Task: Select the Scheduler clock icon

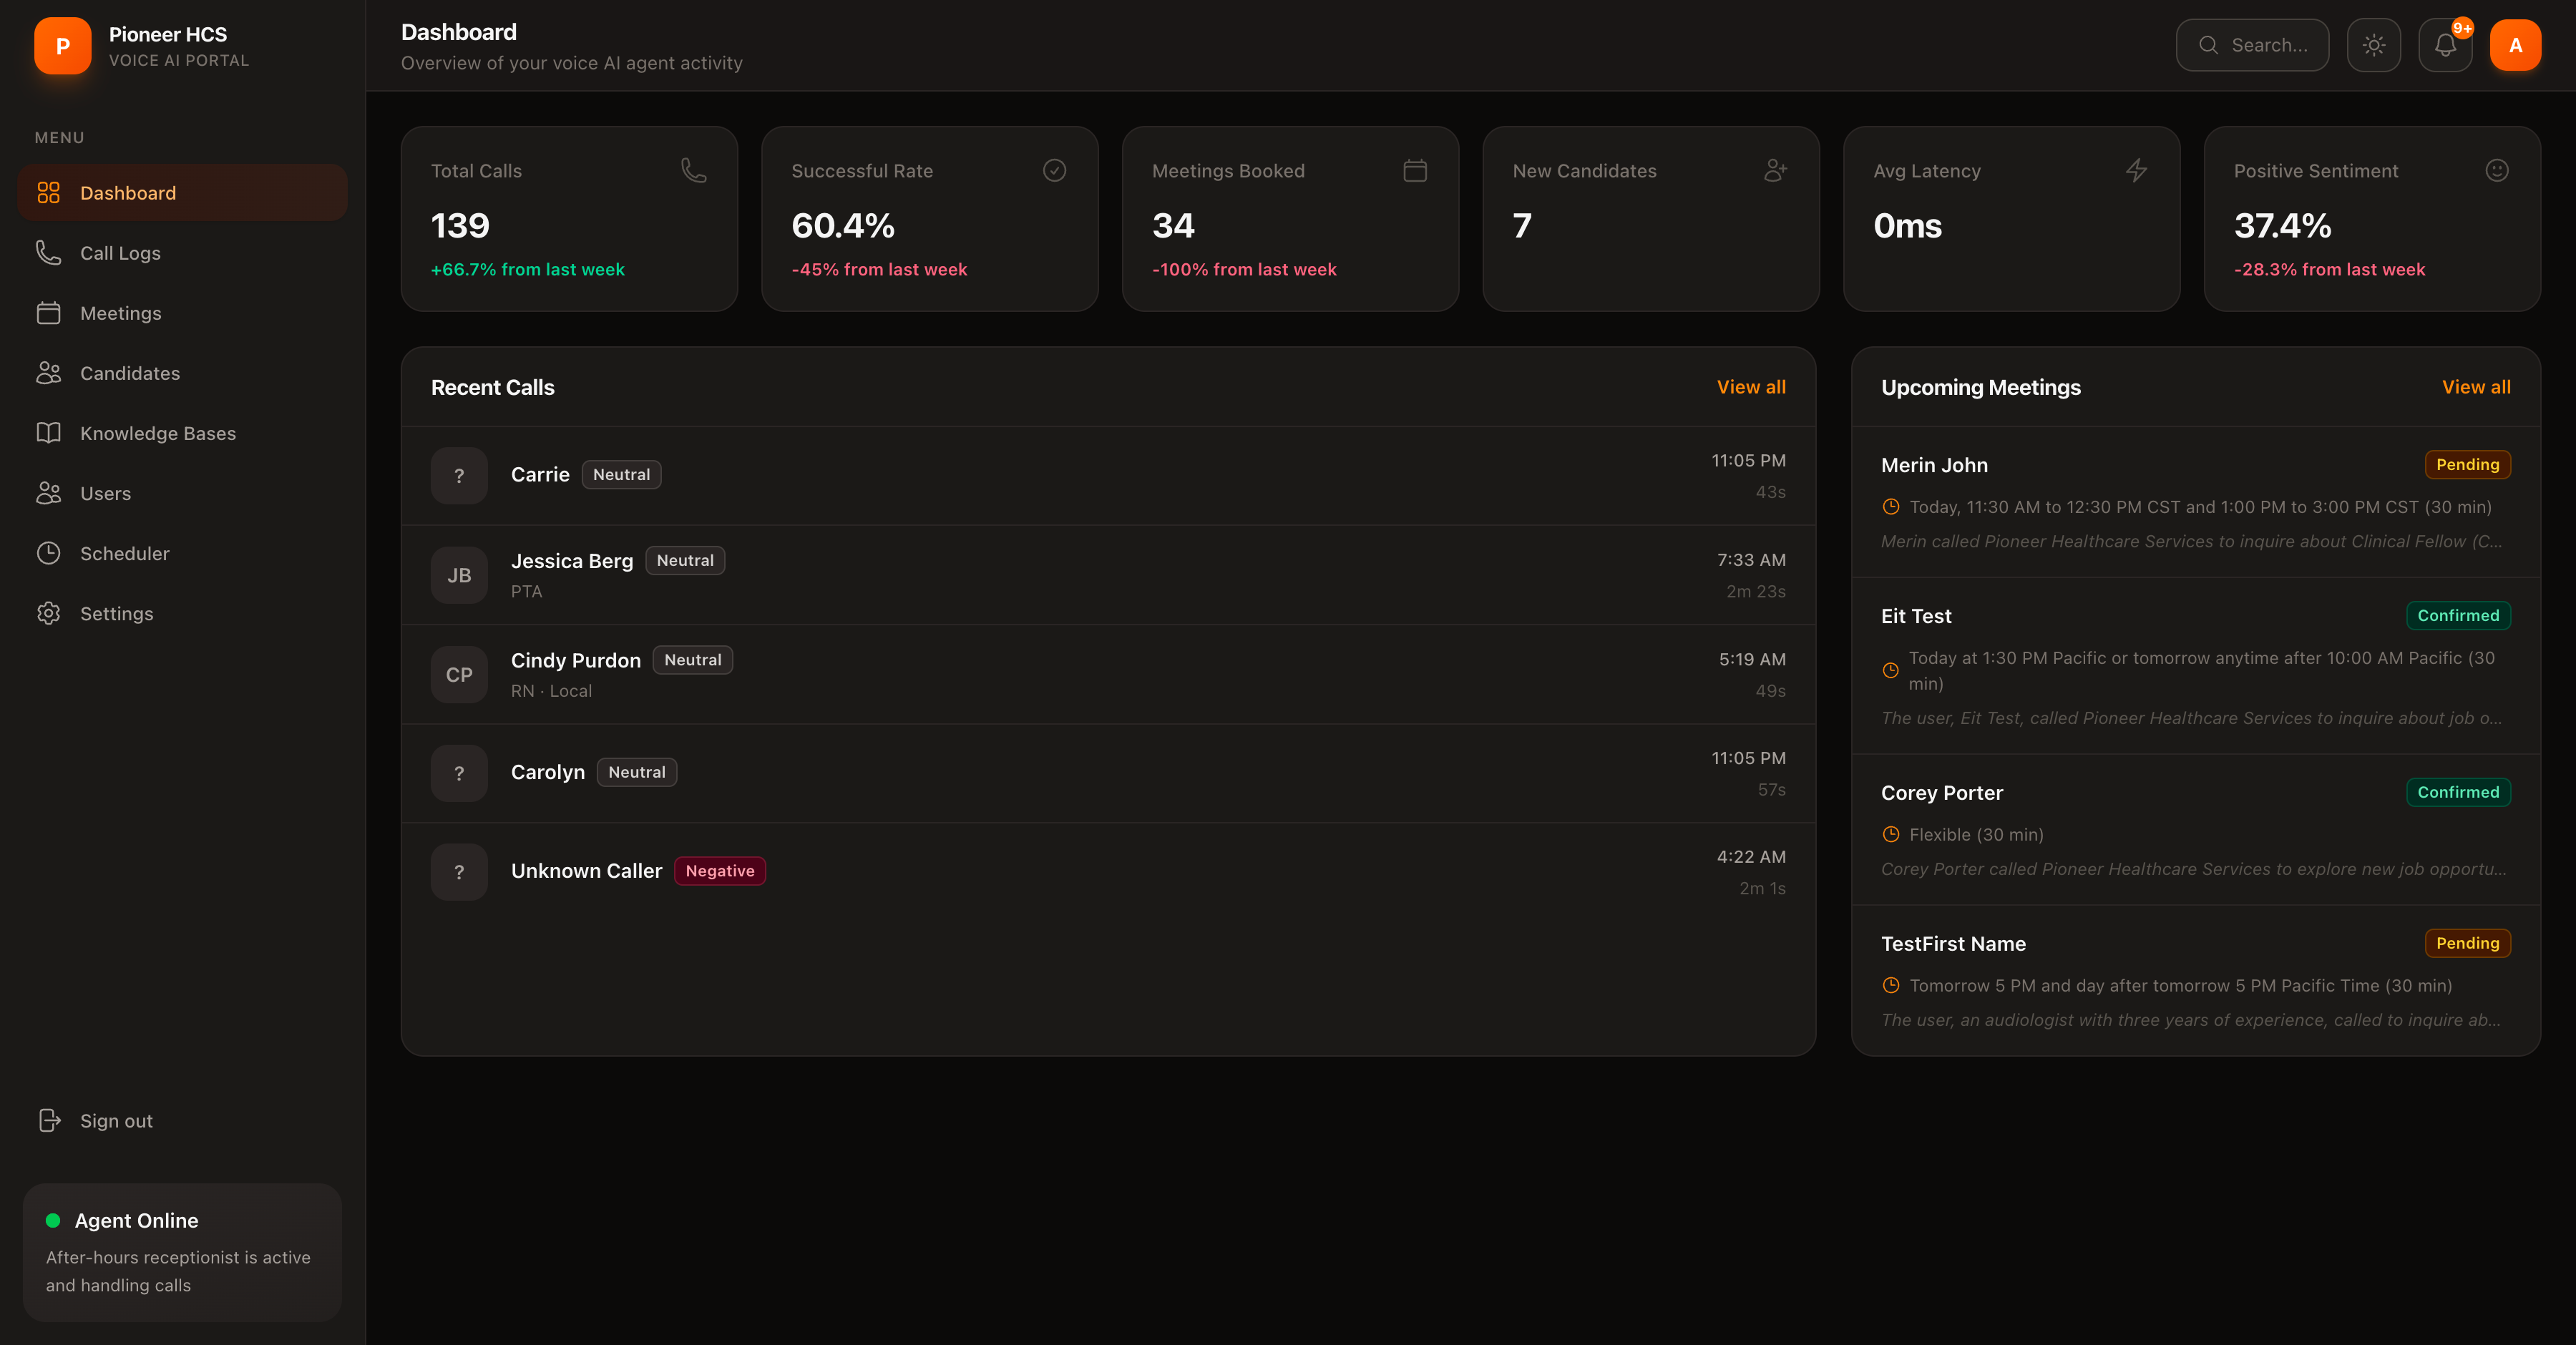Action: pyautogui.click(x=50, y=552)
